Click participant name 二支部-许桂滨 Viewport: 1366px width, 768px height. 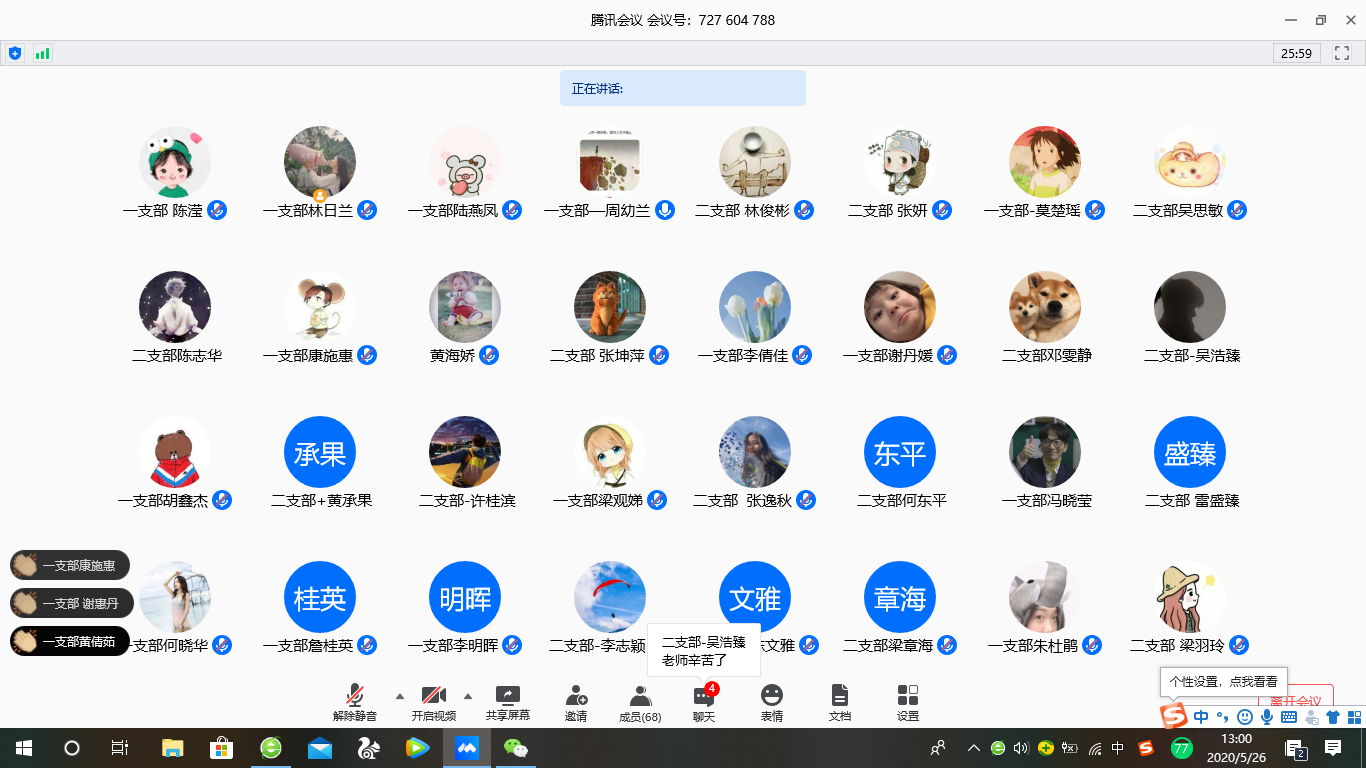click(x=467, y=500)
